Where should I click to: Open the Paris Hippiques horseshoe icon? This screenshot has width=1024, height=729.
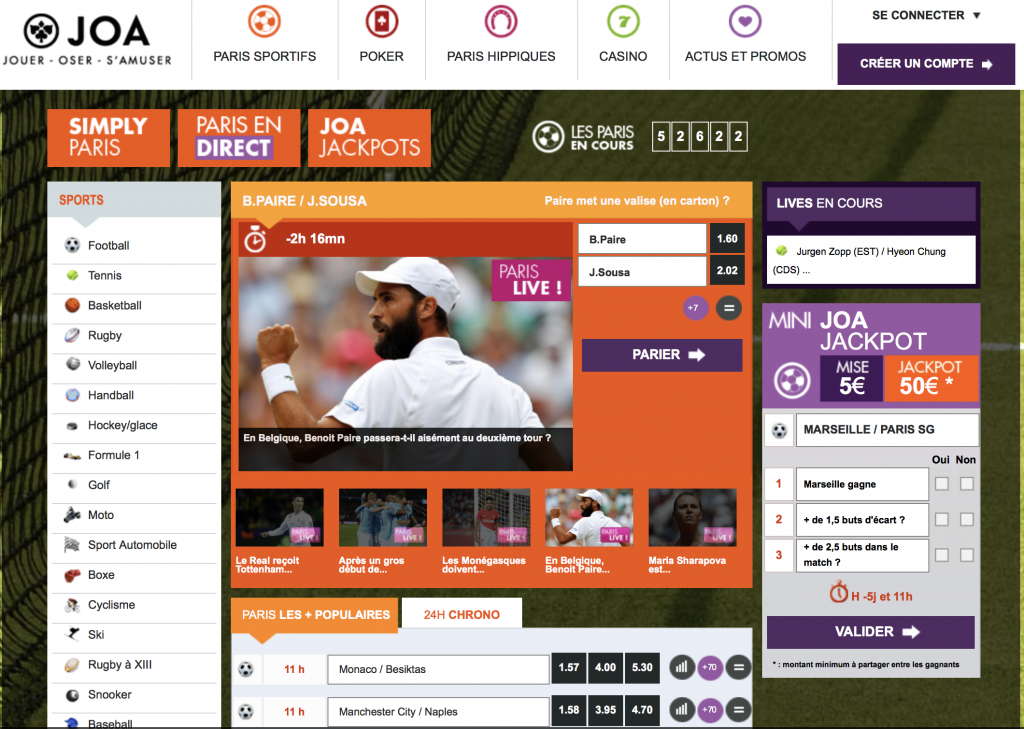tap(501, 22)
